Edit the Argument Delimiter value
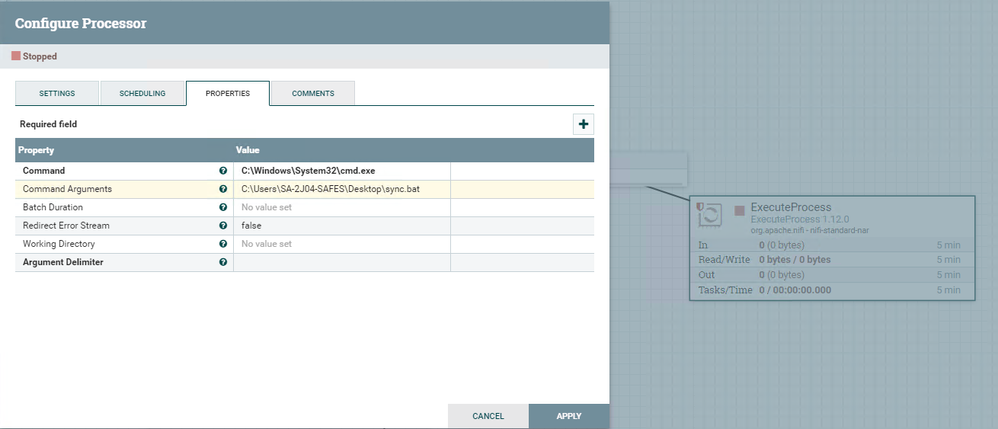Viewport: 998px width, 429px height. [x=342, y=262]
